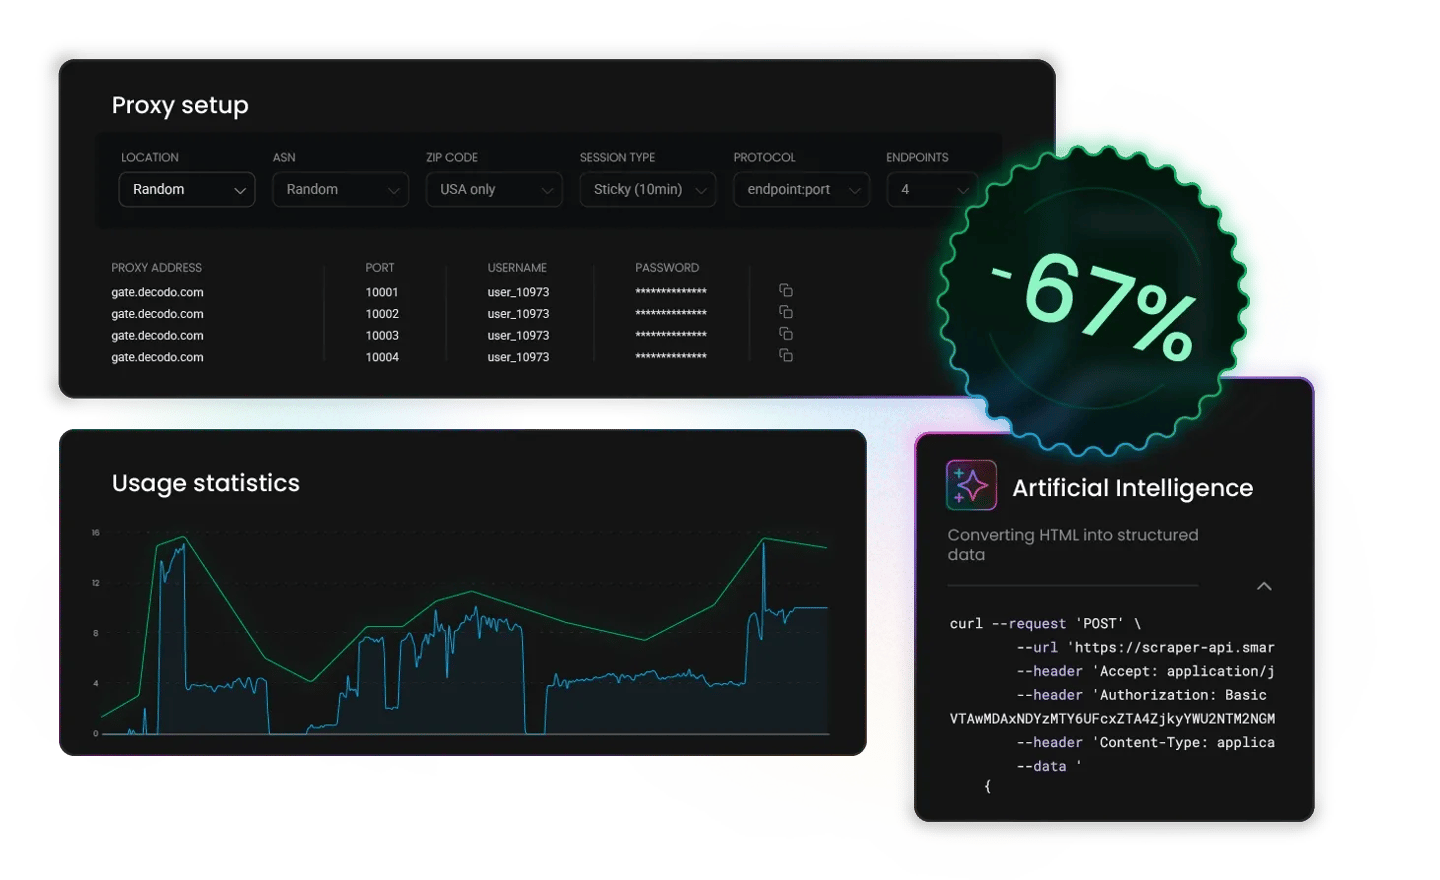Select first gate.decodo.com proxy address
Image resolution: width=1440 pixels, height=880 pixels.
[x=157, y=293]
